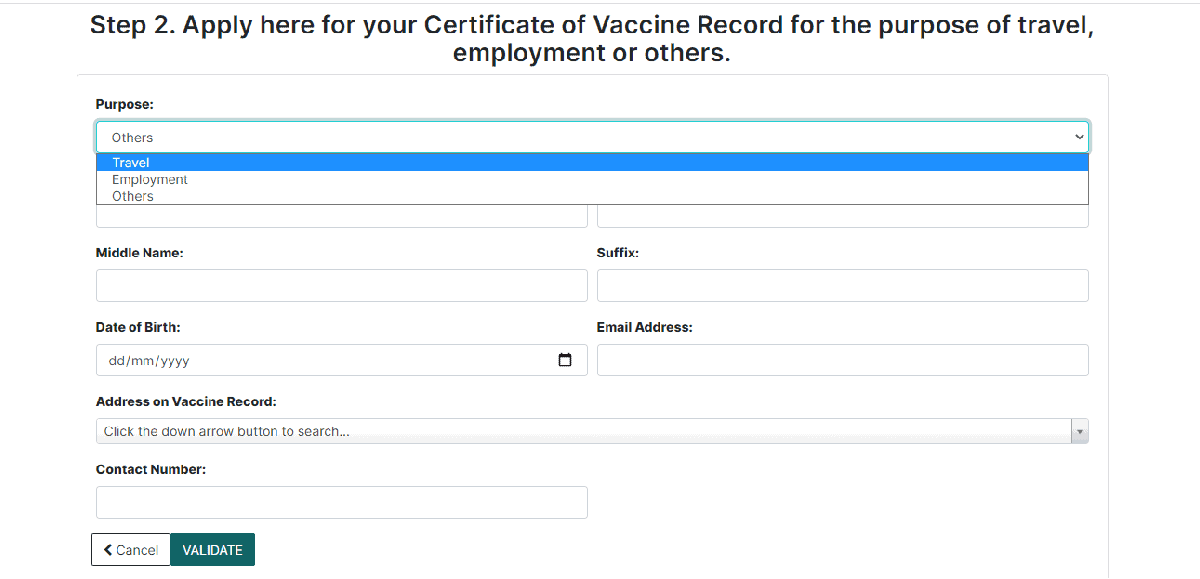Focus the Email Address field
The width and height of the screenshot is (1200, 579).
pos(842,360)
